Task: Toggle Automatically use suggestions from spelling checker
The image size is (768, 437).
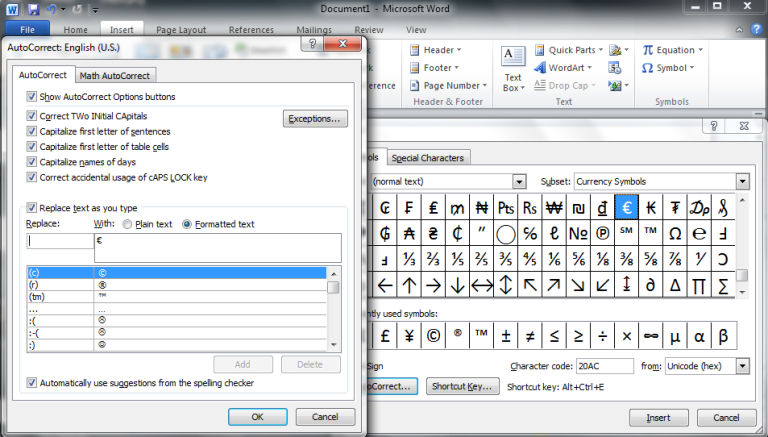Action: 31,383
